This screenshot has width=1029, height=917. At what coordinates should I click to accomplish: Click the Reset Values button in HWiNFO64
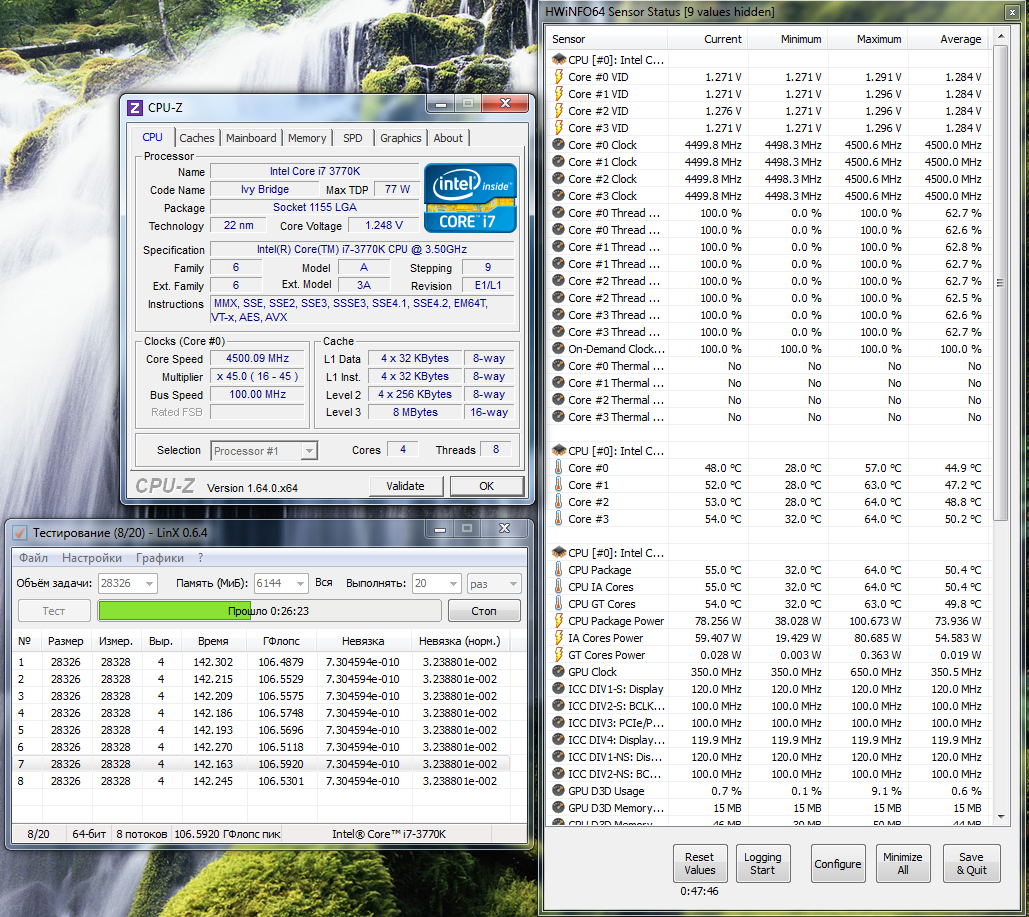pos(700,863)
